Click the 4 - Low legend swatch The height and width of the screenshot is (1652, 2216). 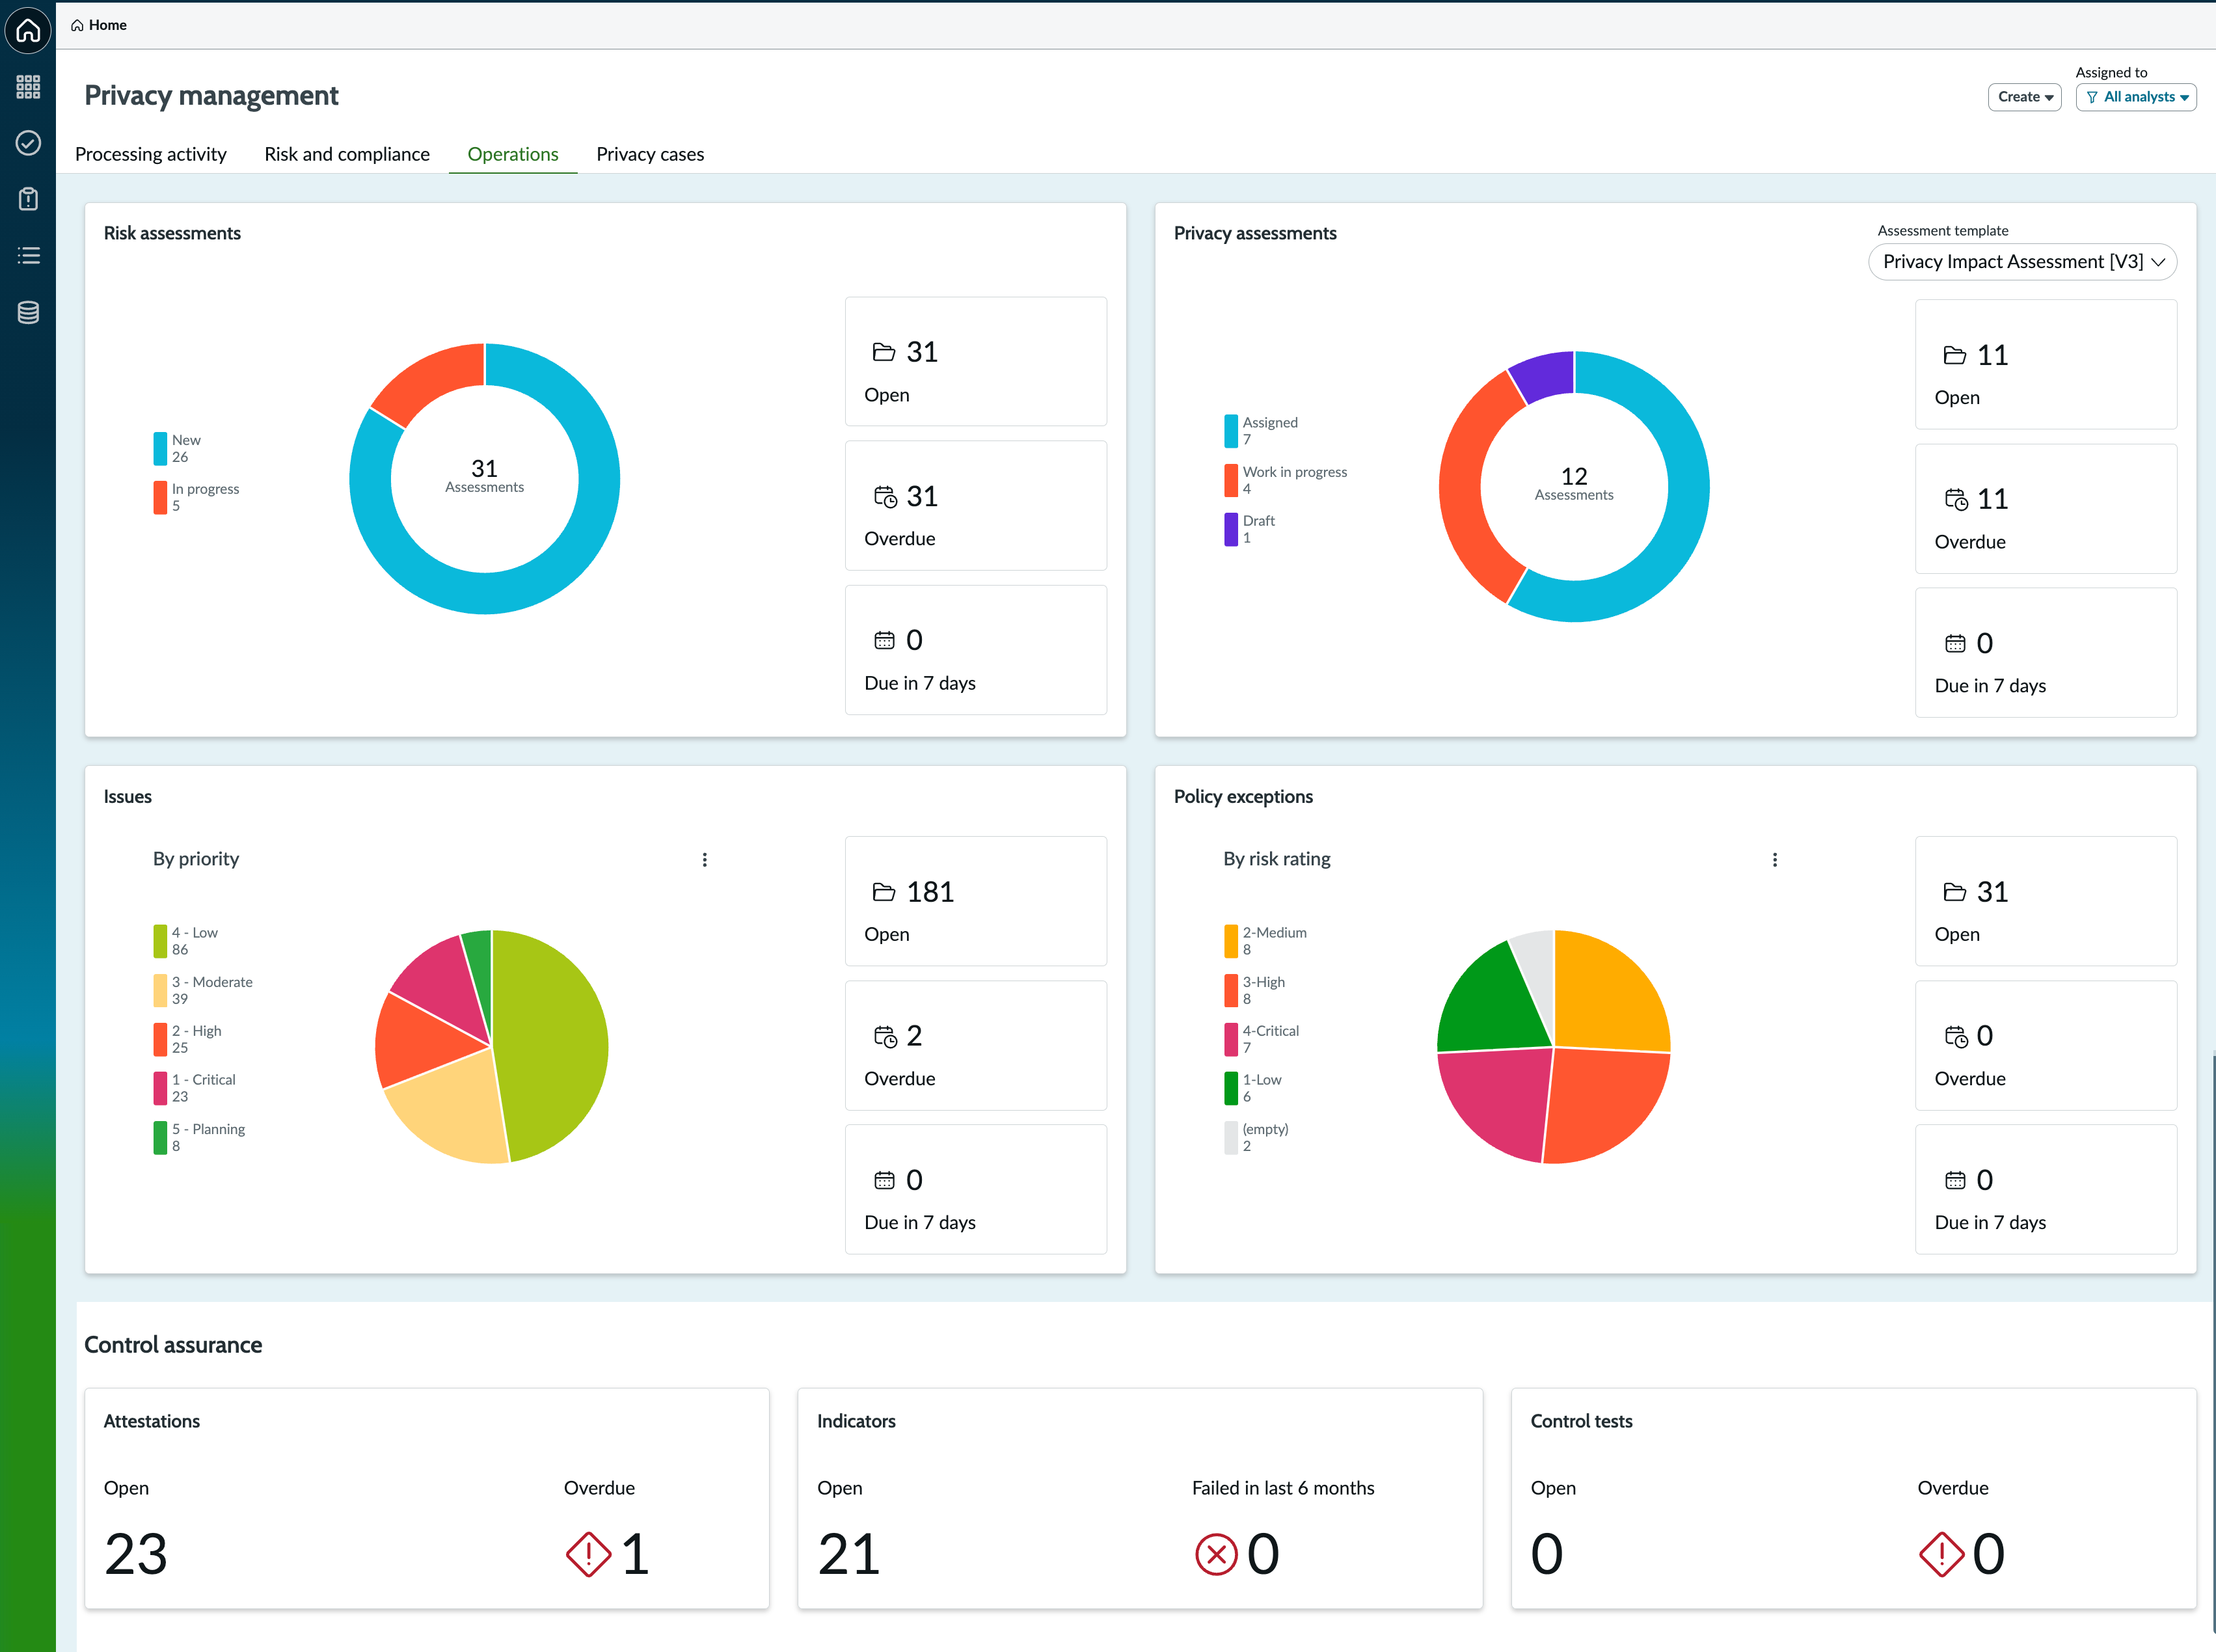point(160,941)
